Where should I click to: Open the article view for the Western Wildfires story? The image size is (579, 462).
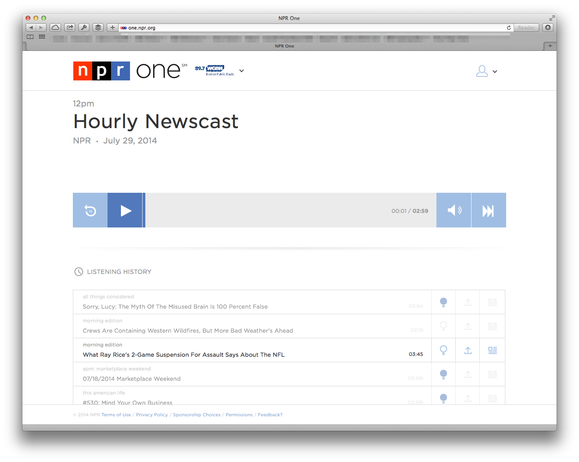pyautogui.click(x=492, y=326)
